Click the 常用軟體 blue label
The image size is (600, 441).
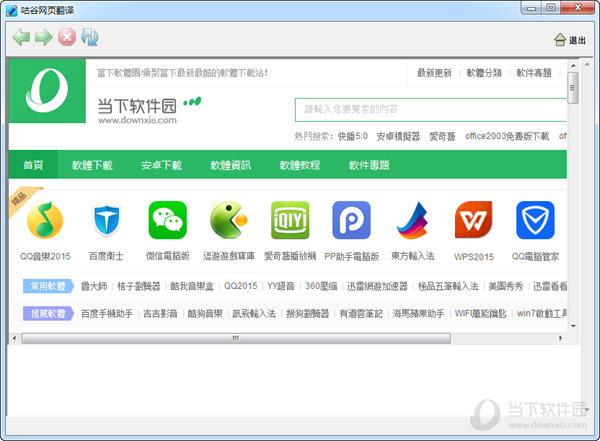[x=48, y=286]
